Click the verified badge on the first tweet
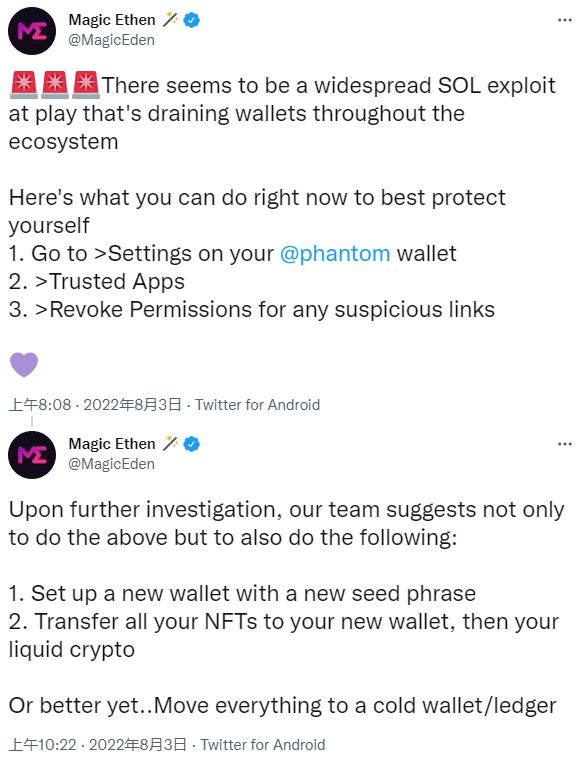The image size is (582, 760). (192, 20)
